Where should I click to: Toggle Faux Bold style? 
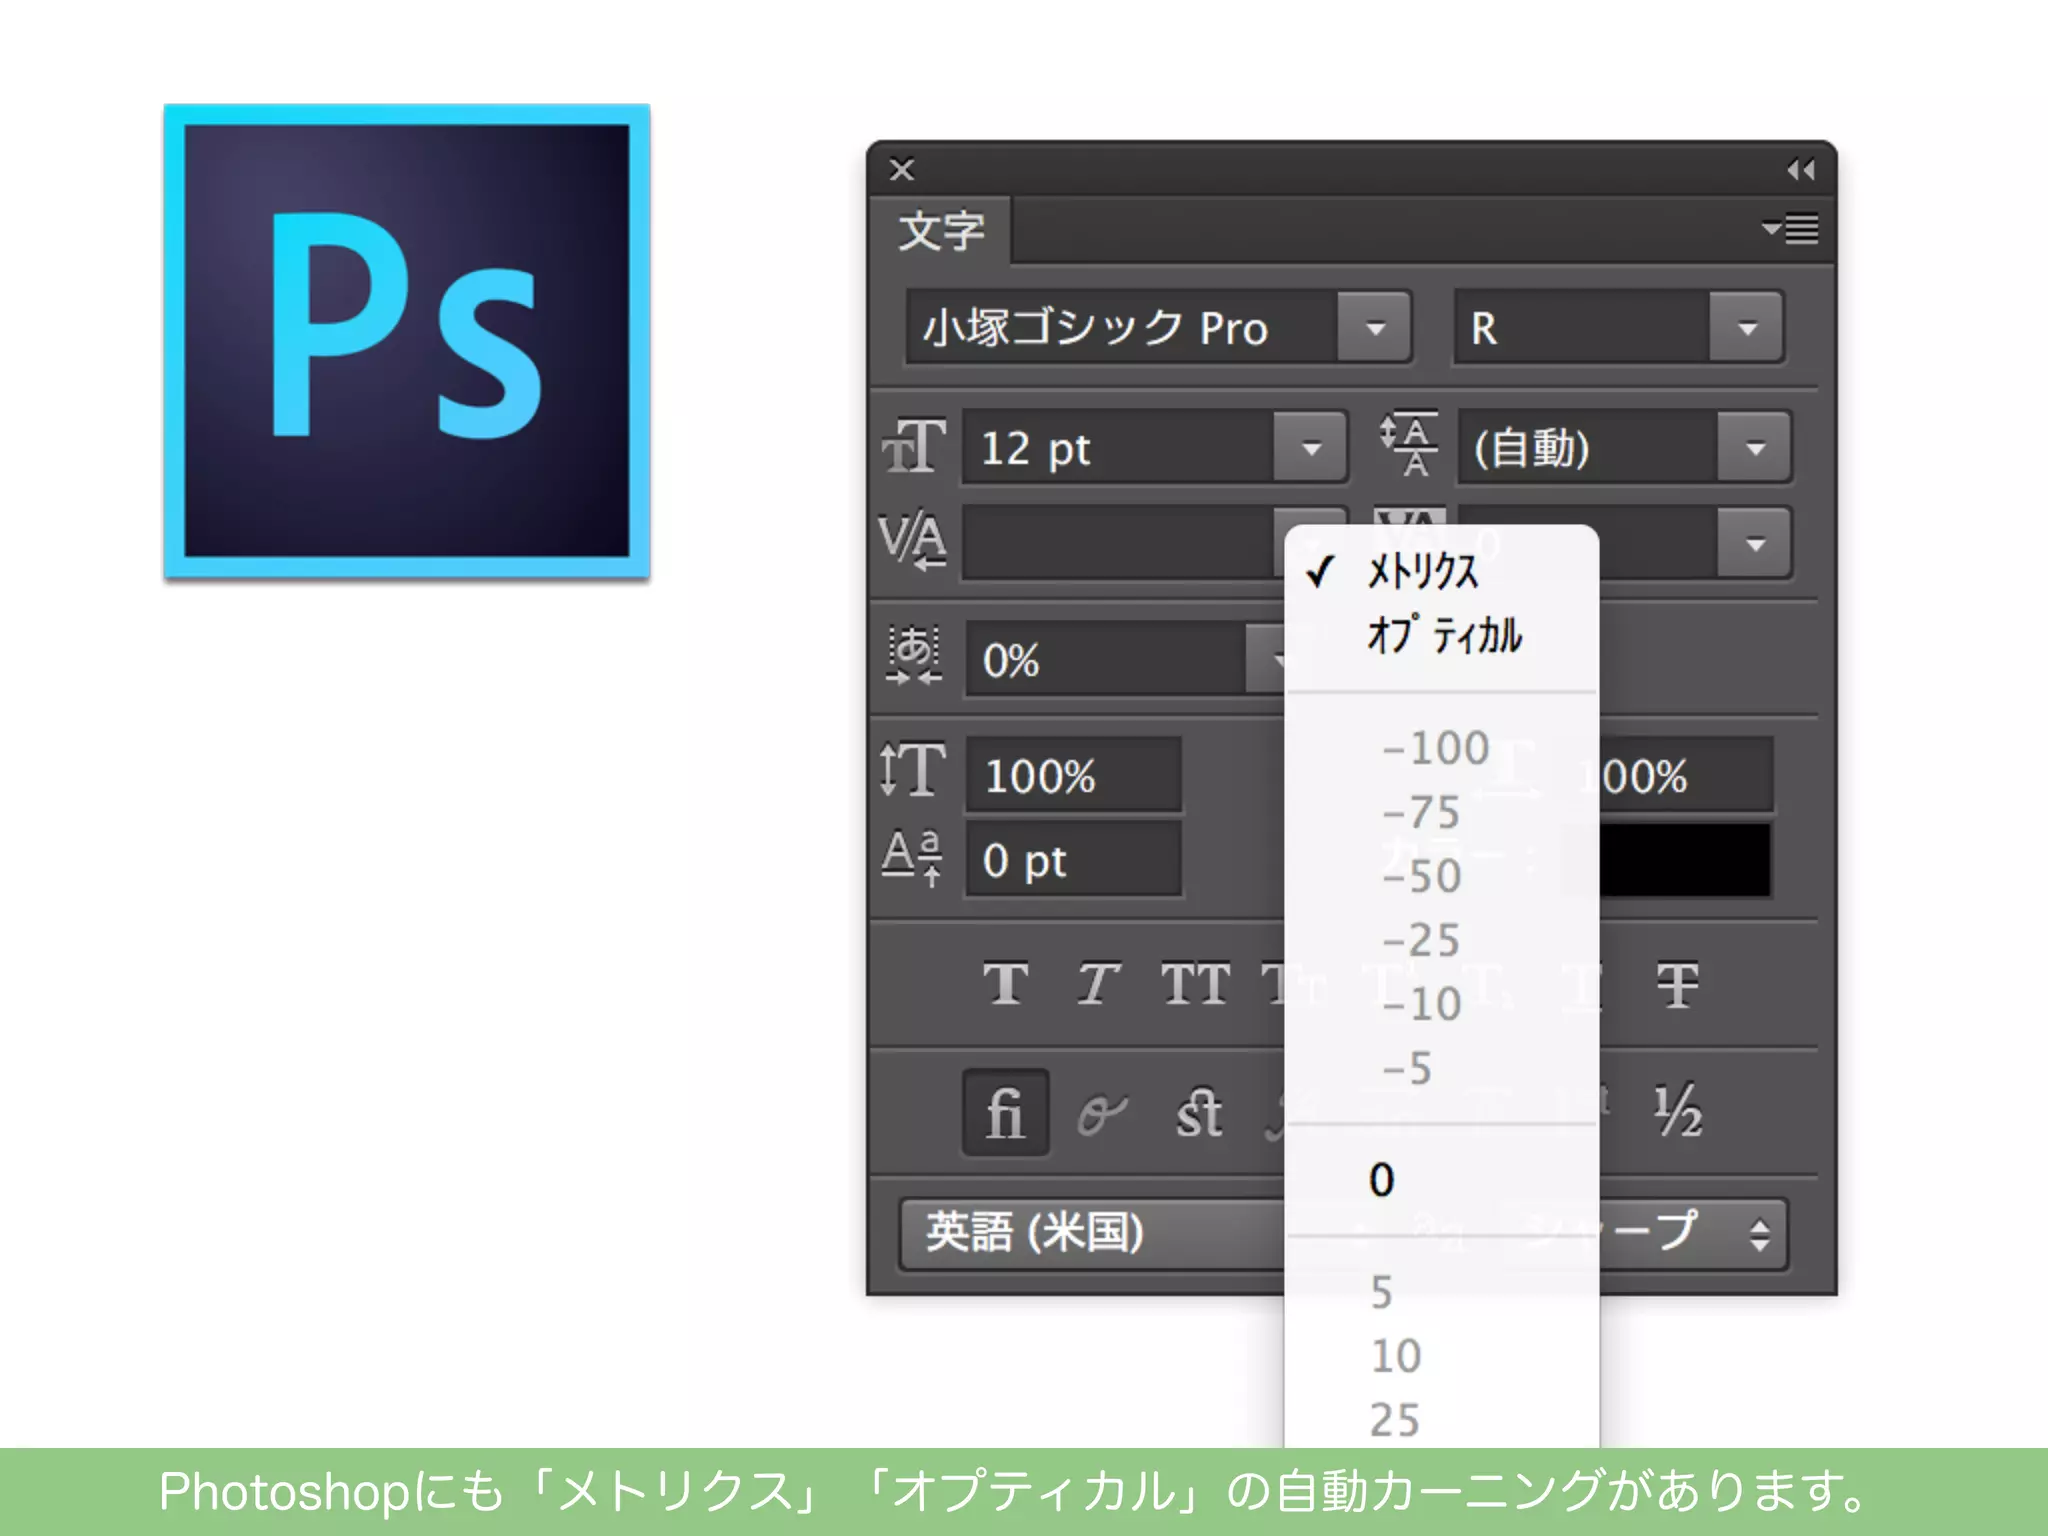point(1005,984)
